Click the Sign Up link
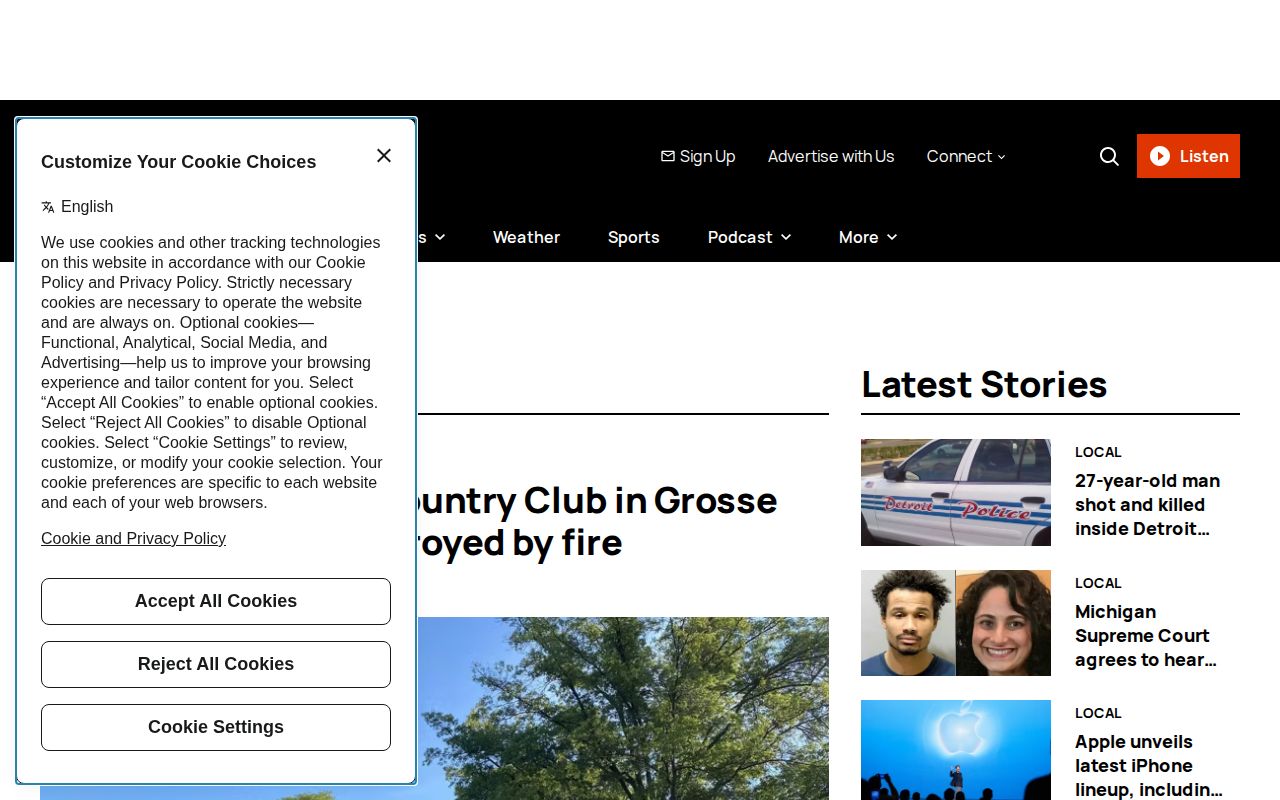 tap(707, 156)
